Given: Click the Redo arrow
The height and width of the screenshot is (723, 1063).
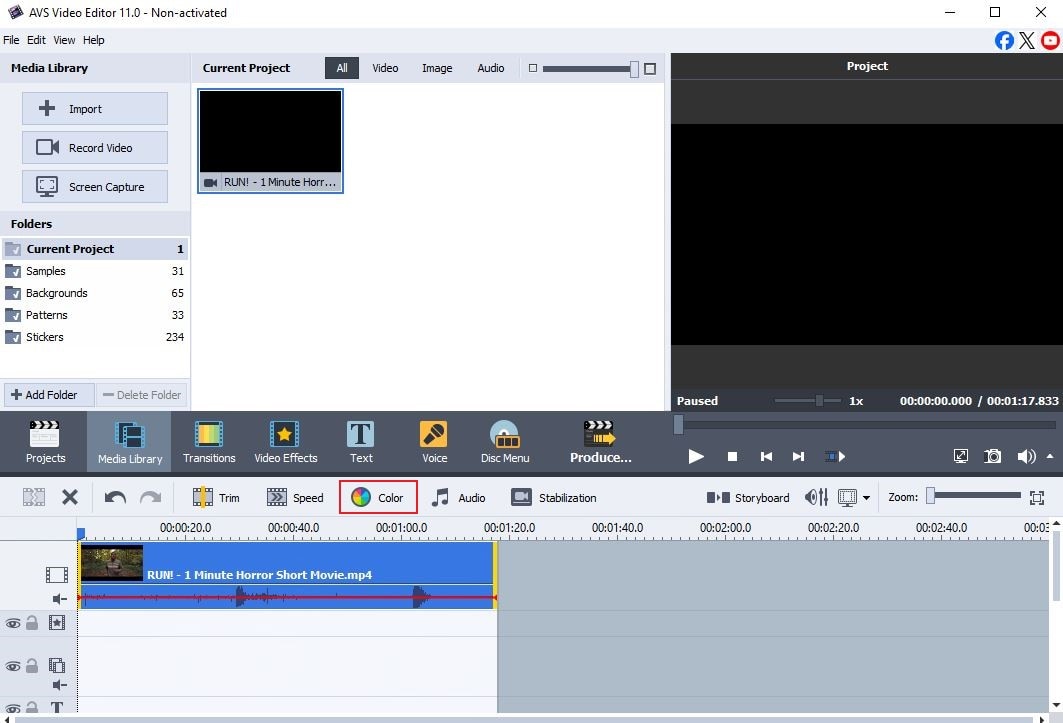Looking at the screenshot, I should (x=151, y=497).
